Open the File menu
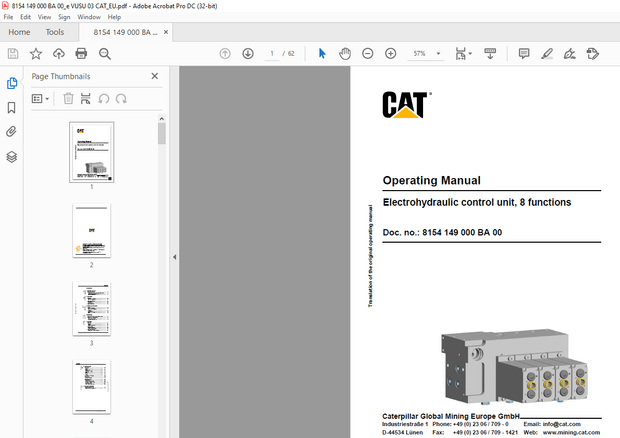The height and width of the screenshot is (438, 620). tap(8, 17)
